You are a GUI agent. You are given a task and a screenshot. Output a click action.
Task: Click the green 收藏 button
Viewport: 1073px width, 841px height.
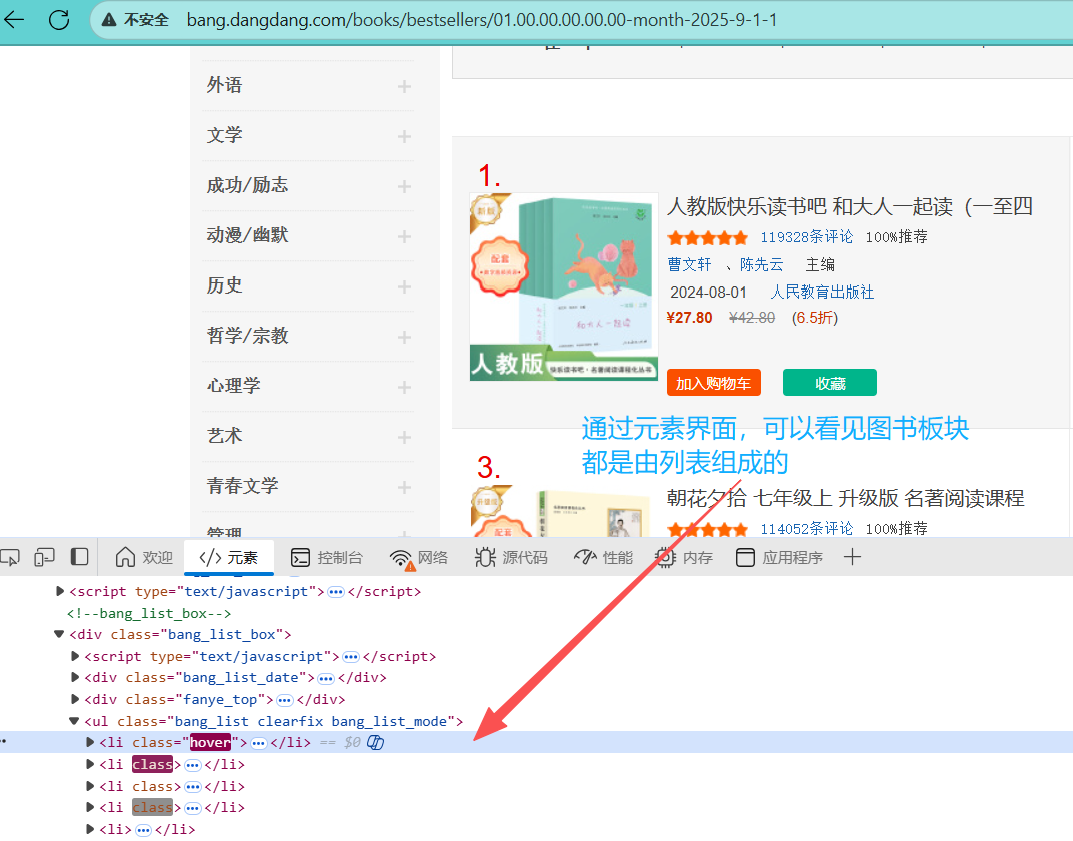[830, 383]
